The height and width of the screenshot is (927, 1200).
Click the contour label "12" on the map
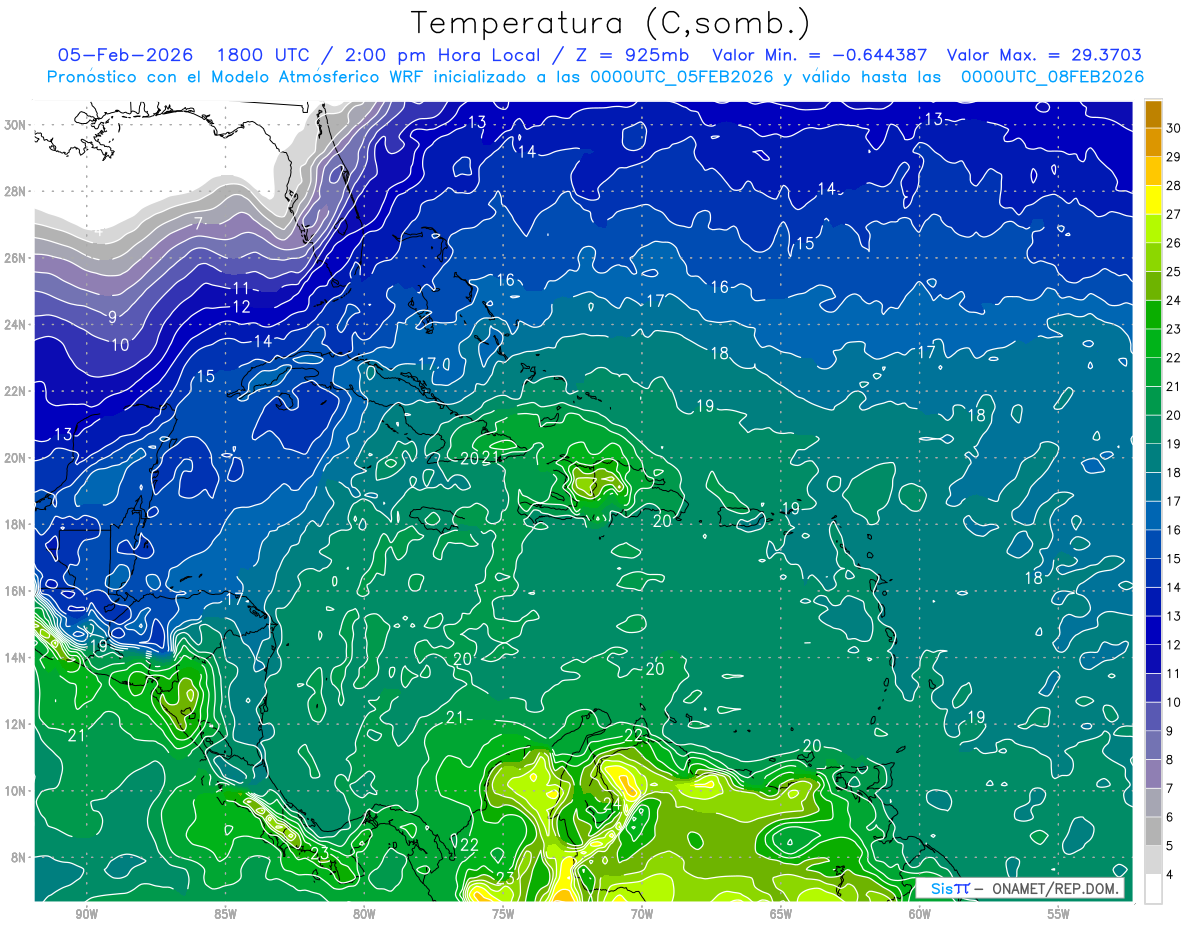pos(241,307)
